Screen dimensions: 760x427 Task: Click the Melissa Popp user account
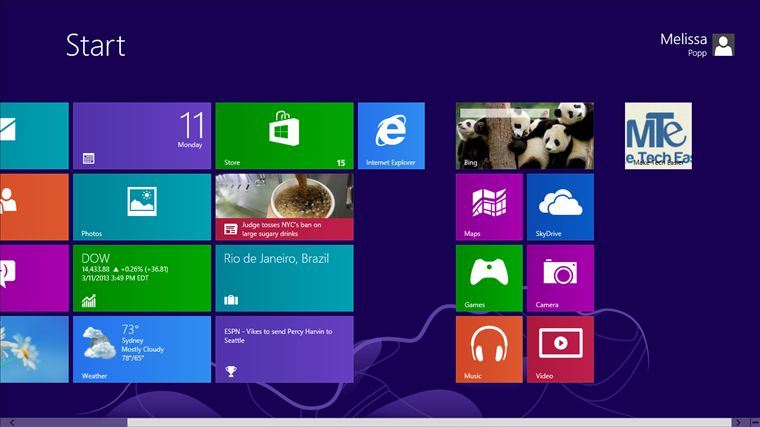(x=684, y=44)
